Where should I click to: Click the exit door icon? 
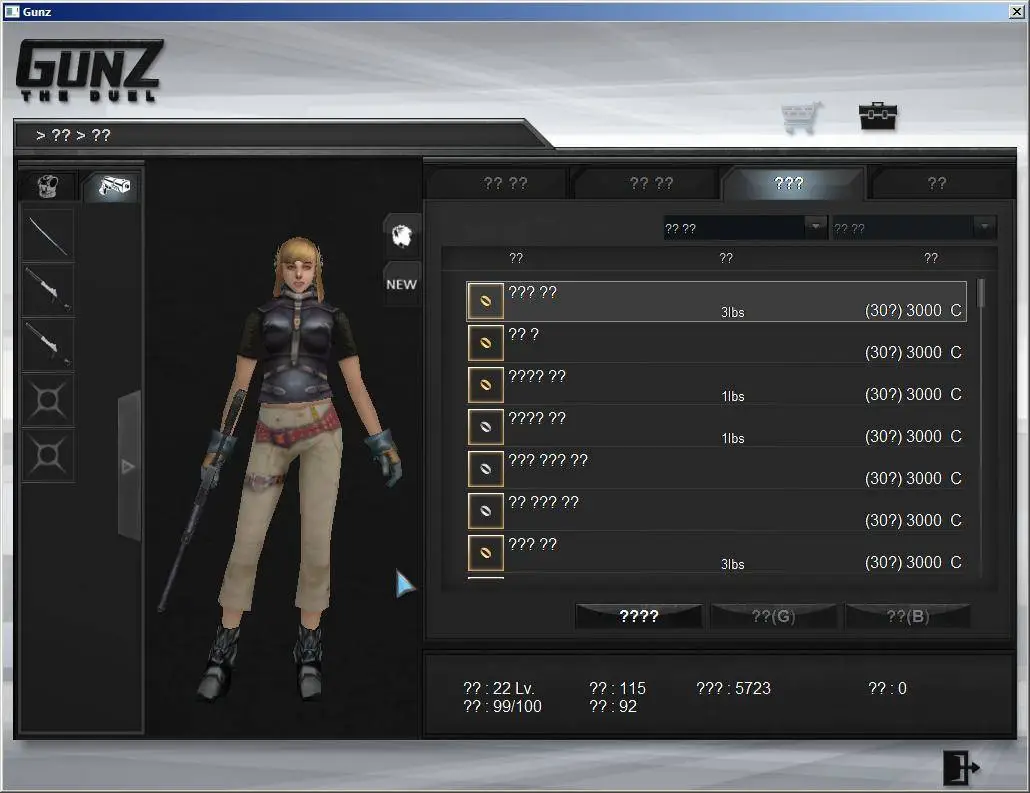(960, 767)
